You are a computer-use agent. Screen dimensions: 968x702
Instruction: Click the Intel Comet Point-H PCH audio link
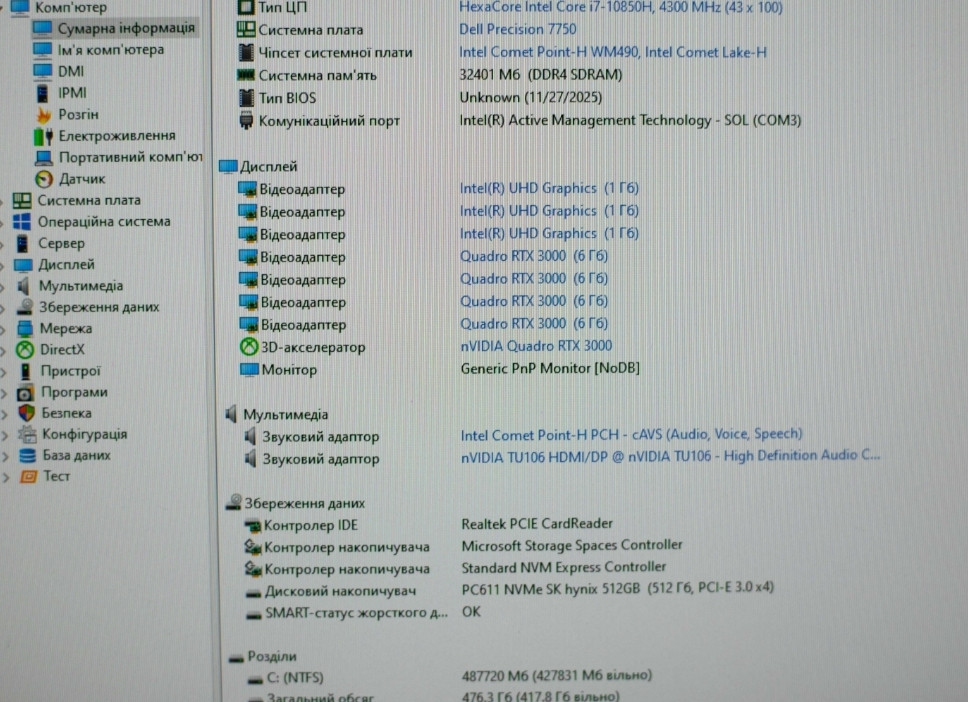coord(630,434)
